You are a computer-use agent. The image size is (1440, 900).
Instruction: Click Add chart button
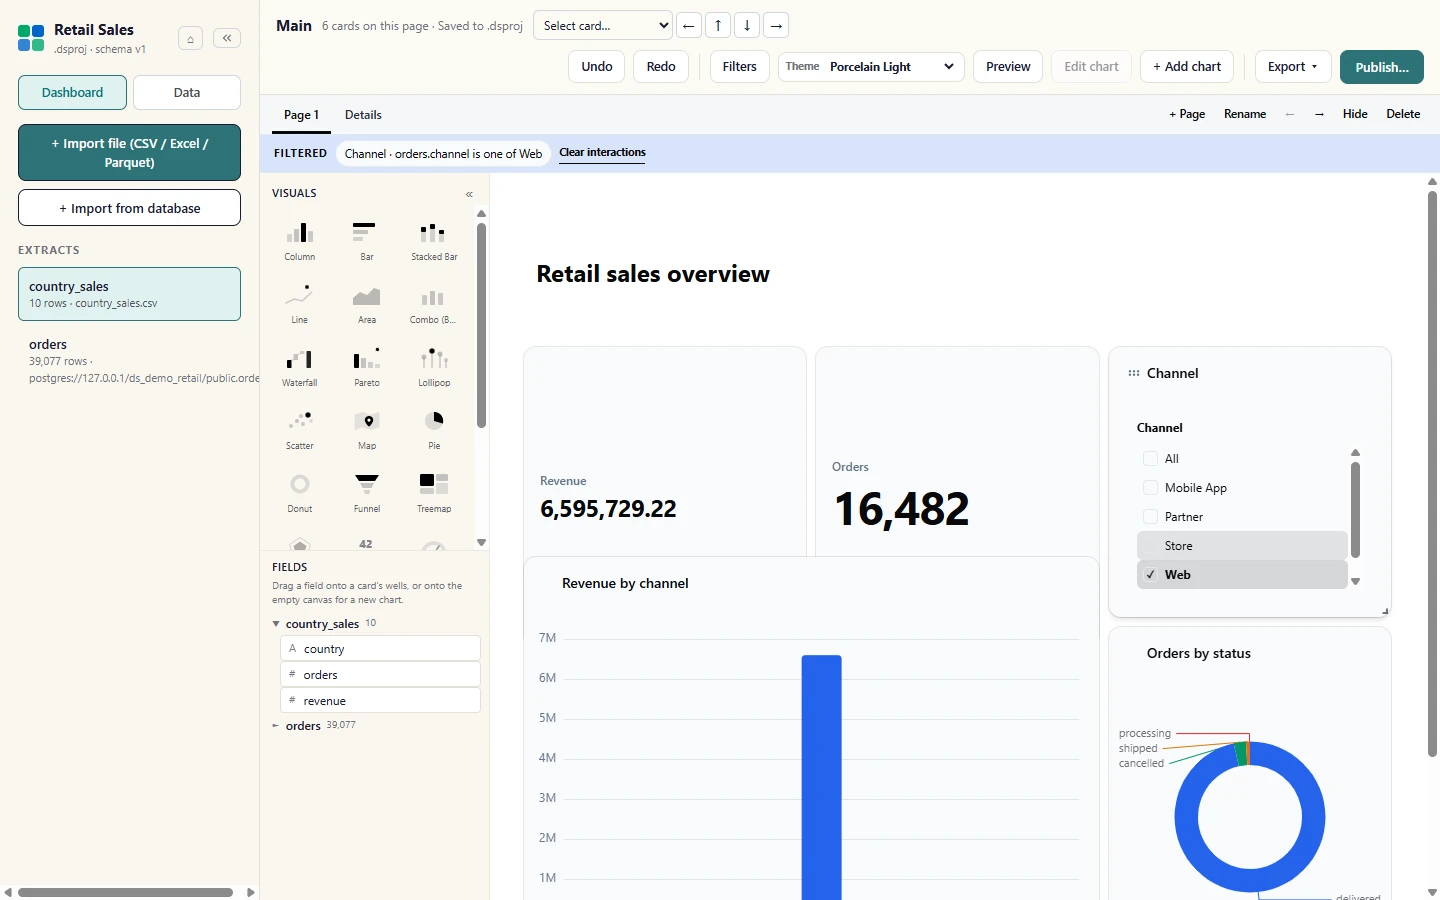click(x=1187, y=67)
